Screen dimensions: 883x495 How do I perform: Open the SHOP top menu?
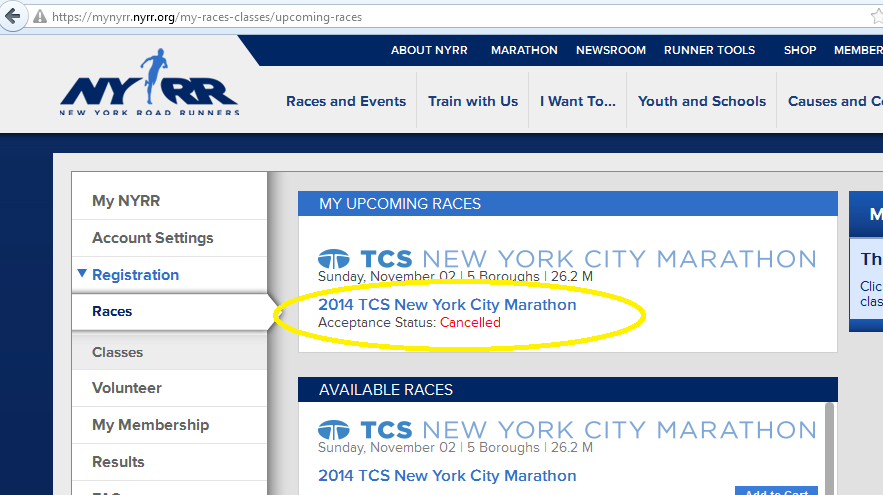pyautogui.click(x=800, y=50)
